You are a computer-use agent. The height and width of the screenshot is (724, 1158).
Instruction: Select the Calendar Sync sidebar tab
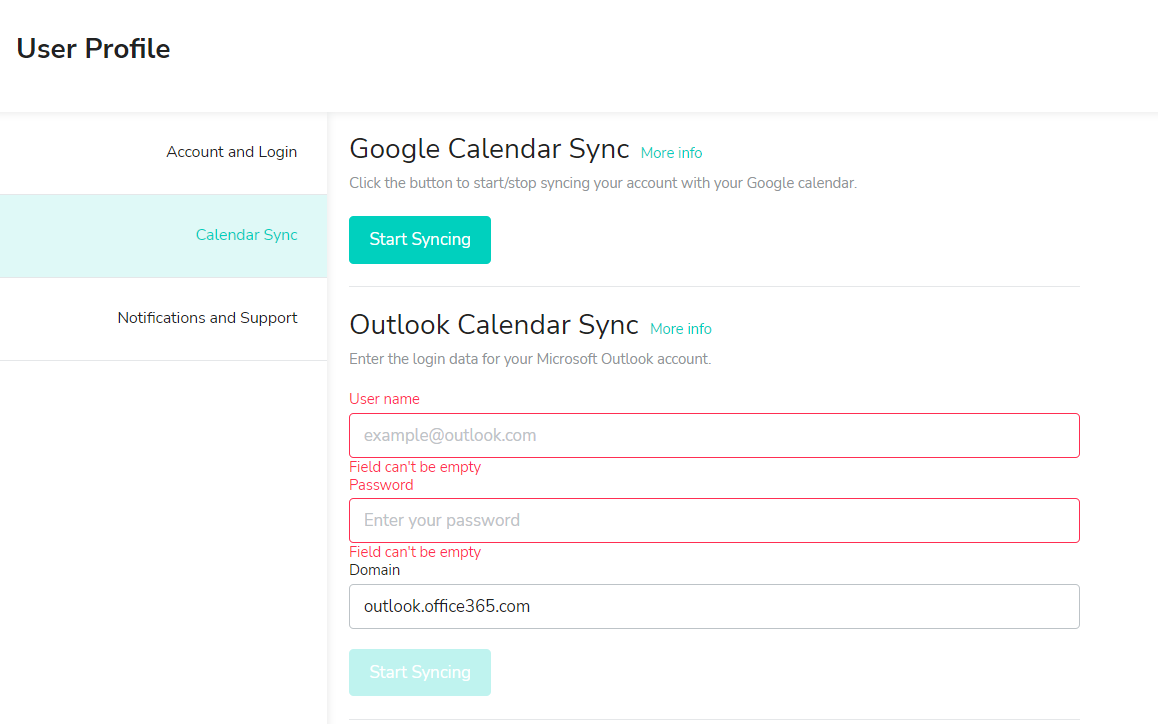point(163,236)
